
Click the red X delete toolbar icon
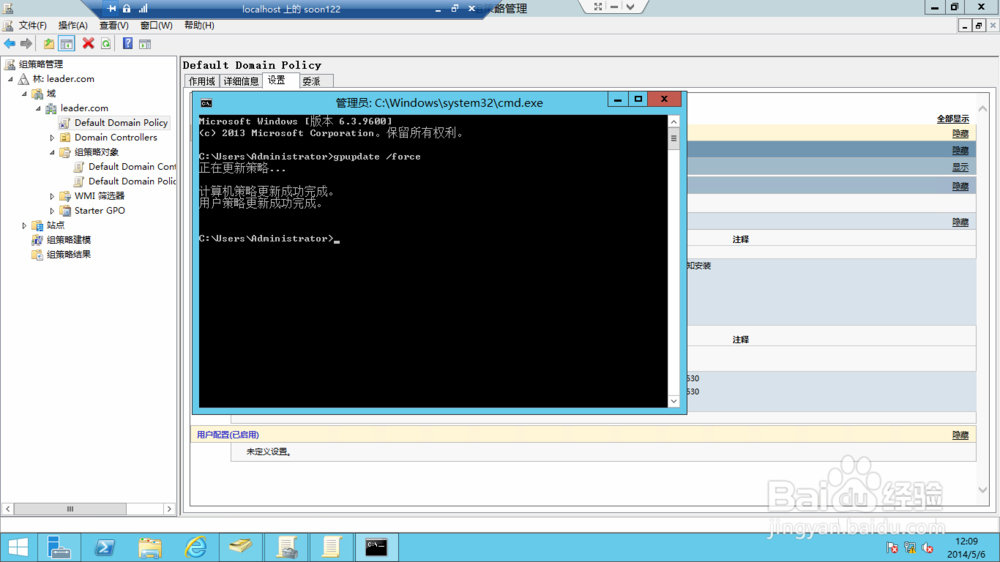click(x=88, y=43)
